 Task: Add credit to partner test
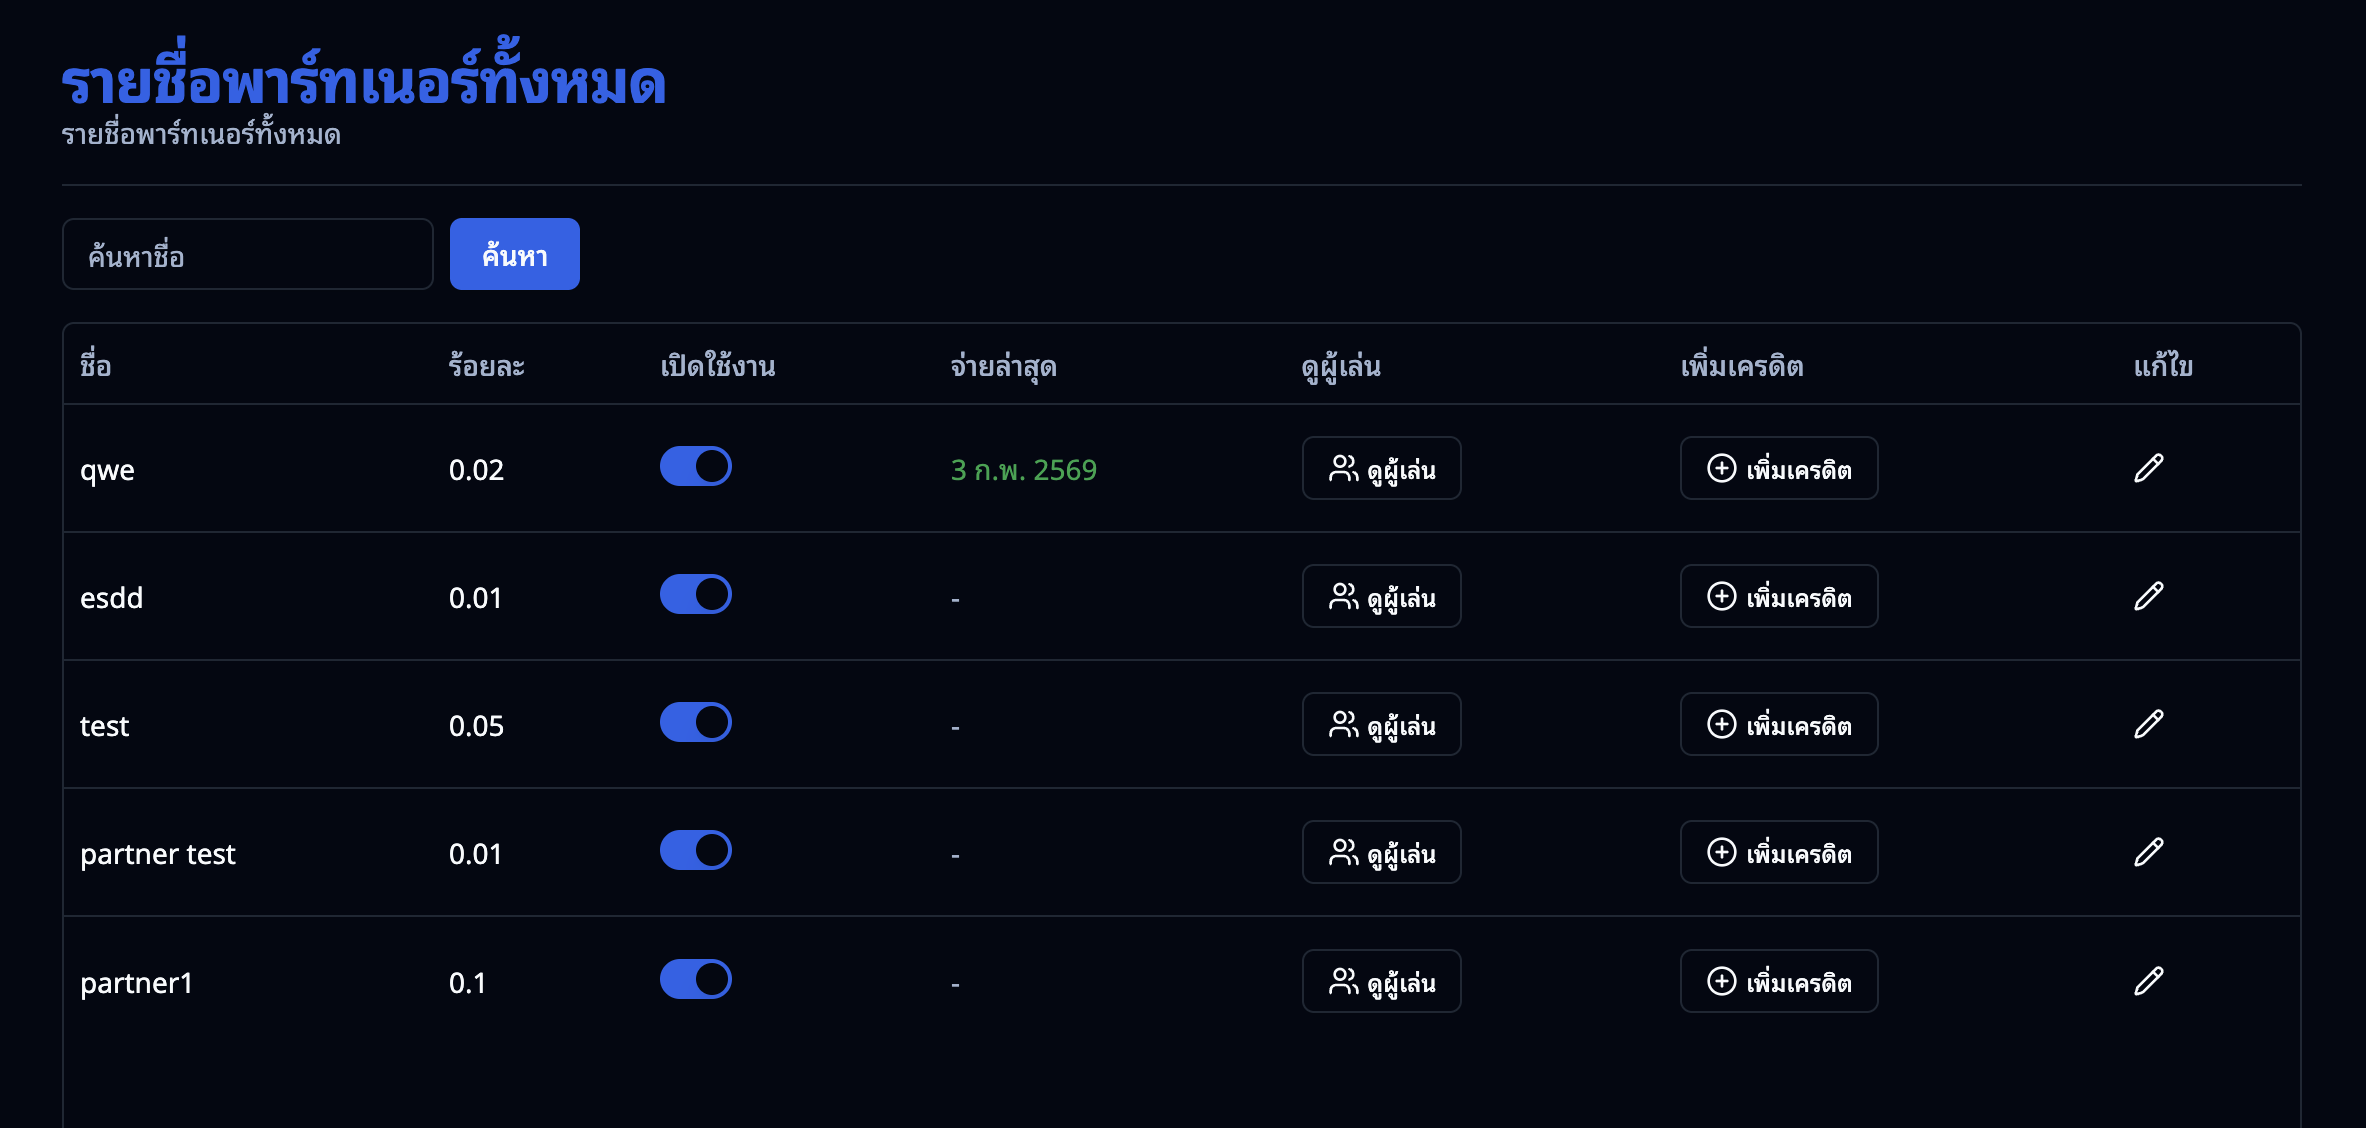coord(1778,852)
